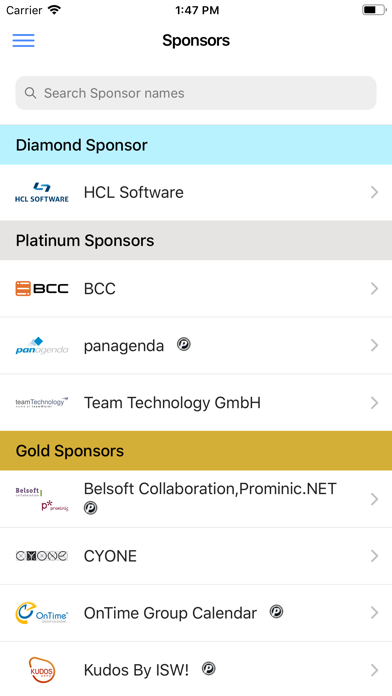
Task: Open HCL Software via its chevron
Action: coord(374,192)
